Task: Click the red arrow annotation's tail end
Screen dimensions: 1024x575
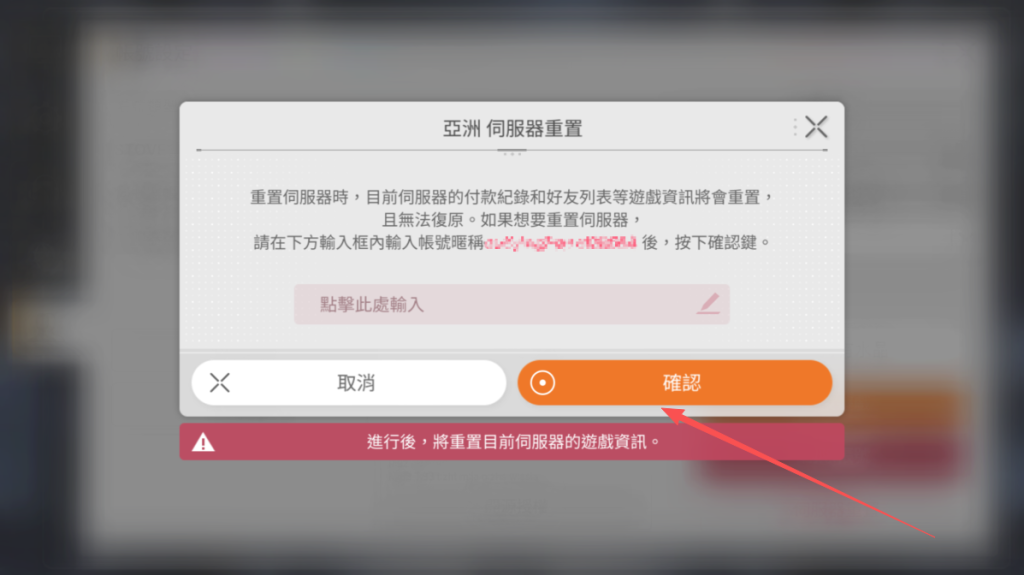Action: click(934, 537)
